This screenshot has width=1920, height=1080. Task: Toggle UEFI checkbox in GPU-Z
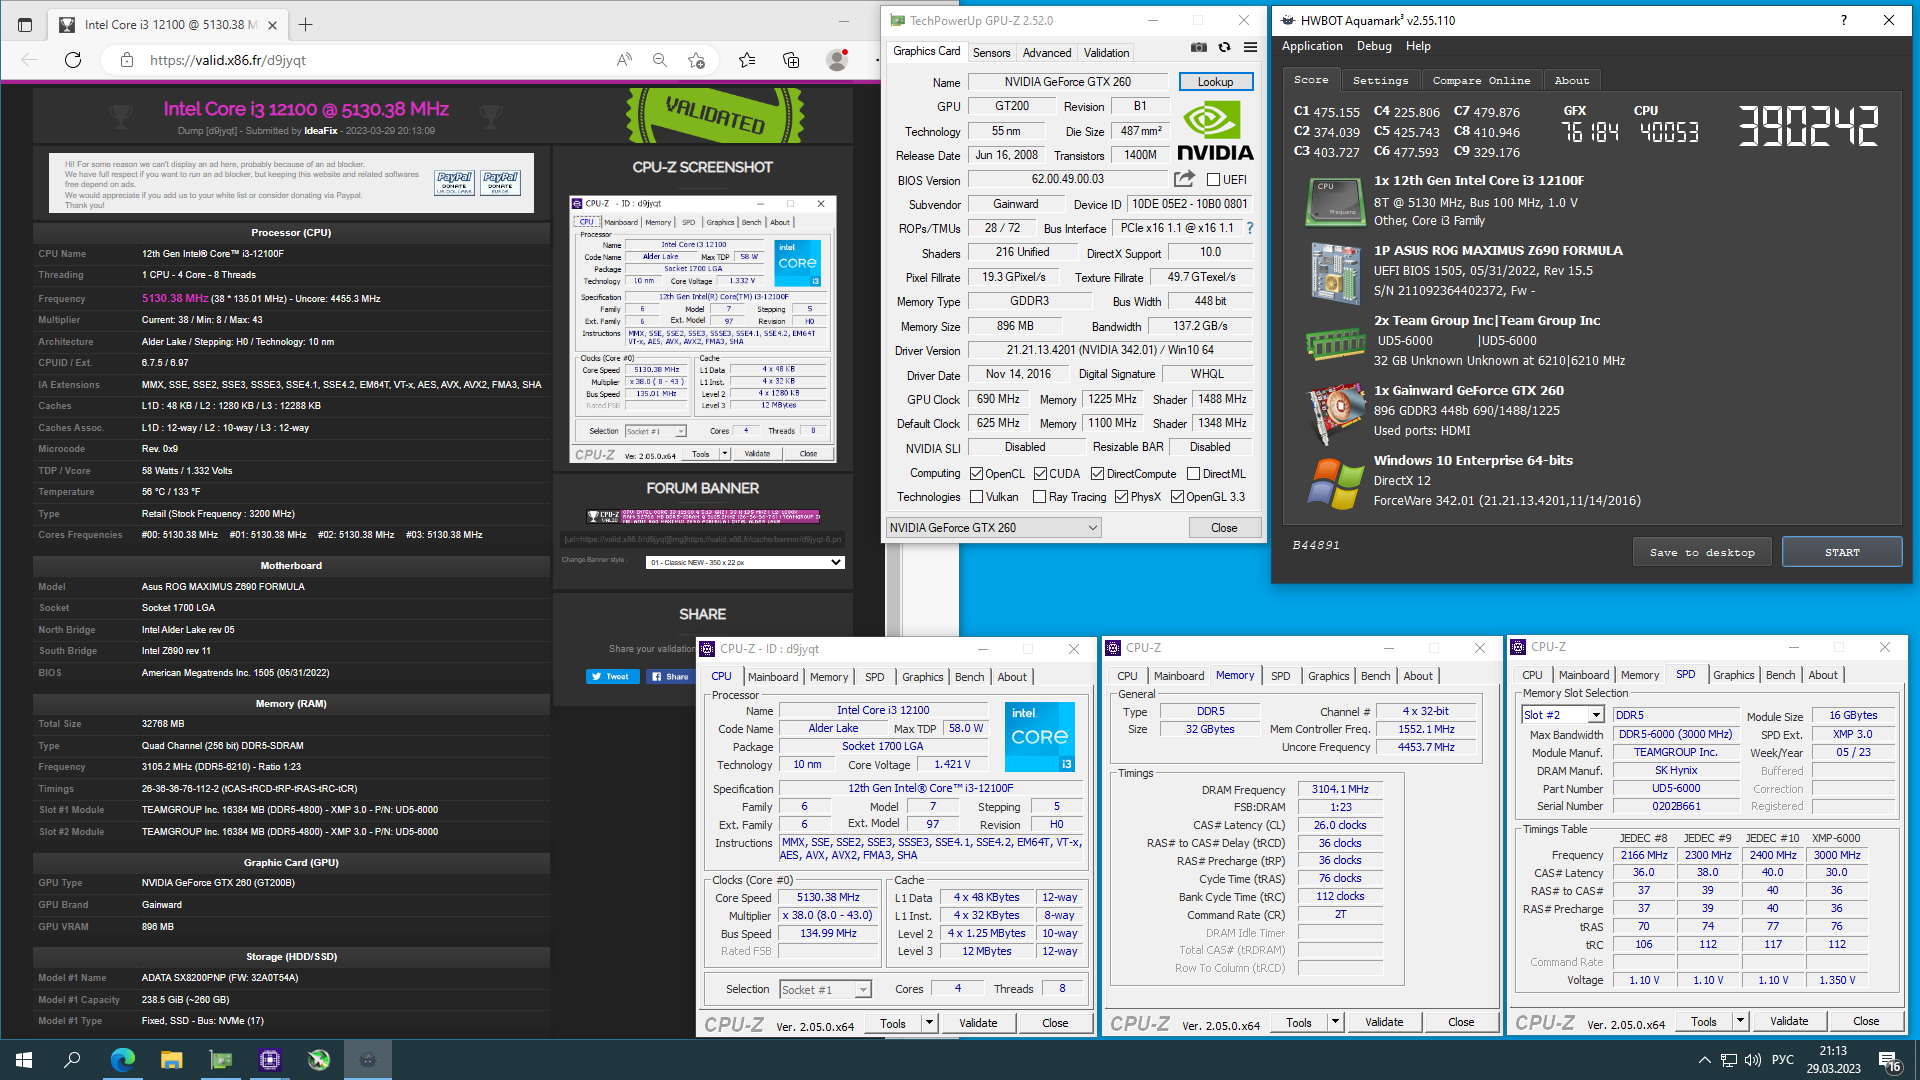tap(1213, 180)
